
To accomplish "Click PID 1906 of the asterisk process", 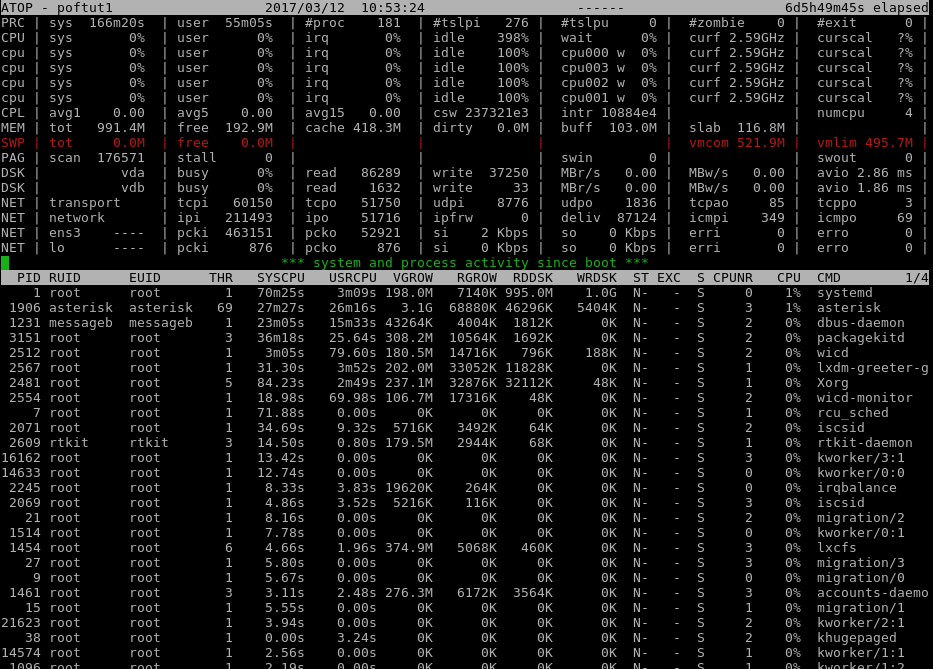I will click(x=25, y=308).
